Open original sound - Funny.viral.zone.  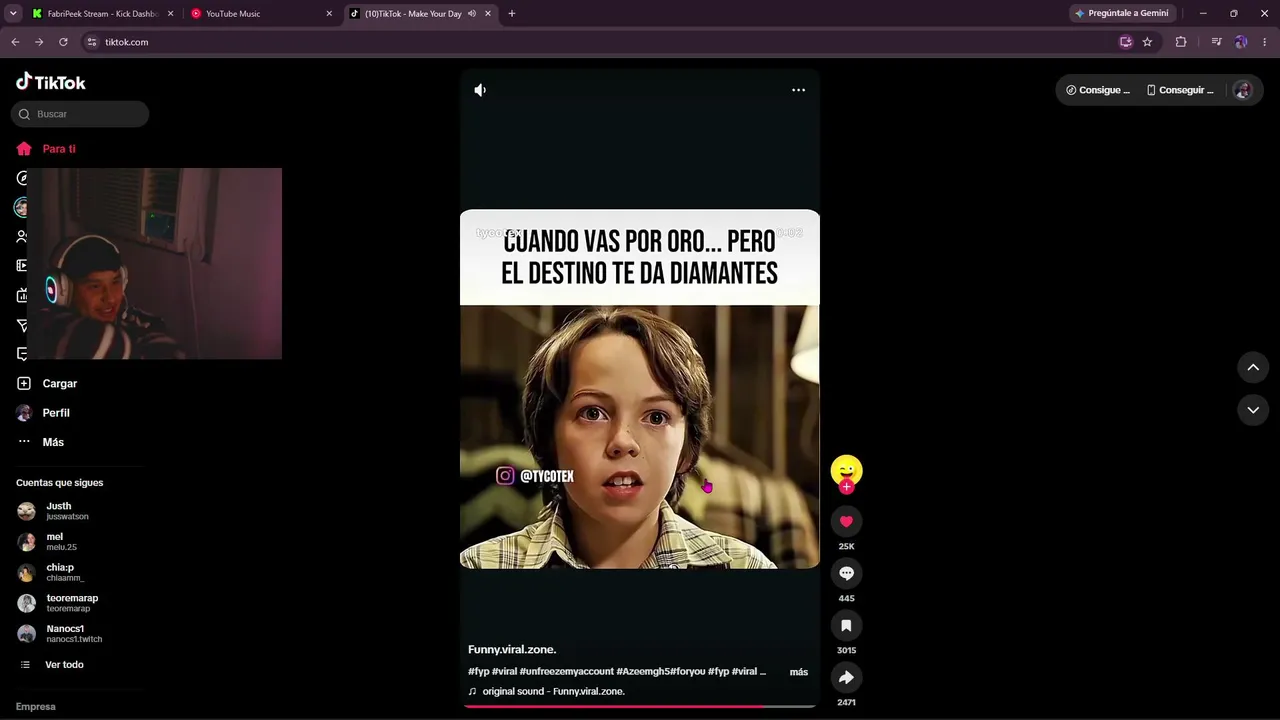point(546,692)
